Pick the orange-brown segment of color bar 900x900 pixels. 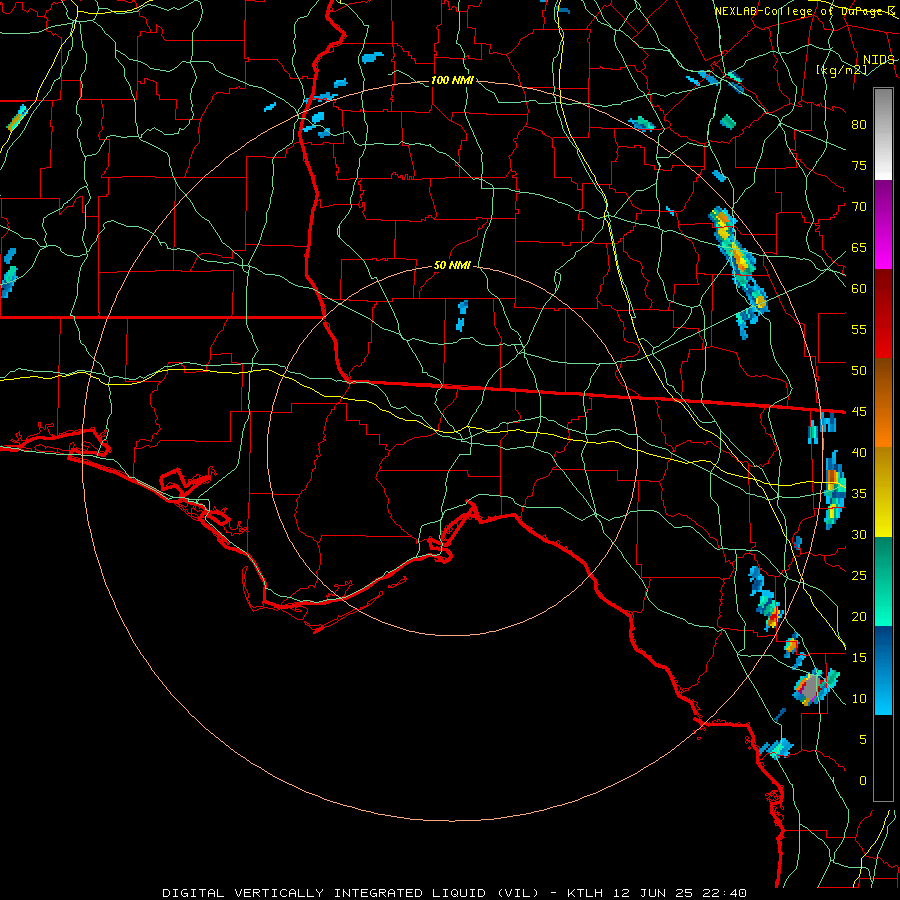(x=883, y=403)
